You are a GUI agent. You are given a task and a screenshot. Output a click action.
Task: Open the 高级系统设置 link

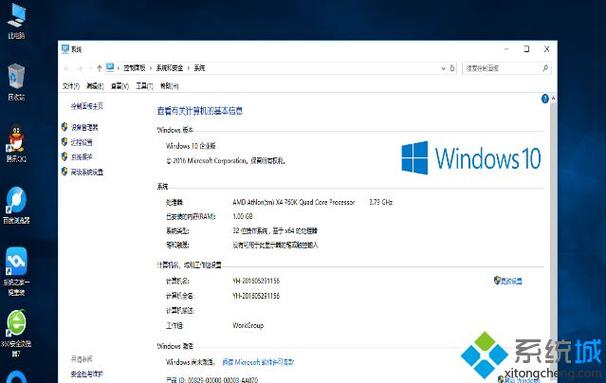(87, 172)
